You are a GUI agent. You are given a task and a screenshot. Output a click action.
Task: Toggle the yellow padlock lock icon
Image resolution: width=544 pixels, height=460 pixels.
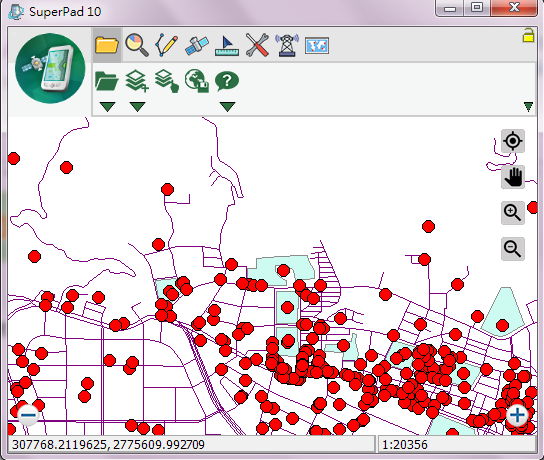(x=528, y=35)
